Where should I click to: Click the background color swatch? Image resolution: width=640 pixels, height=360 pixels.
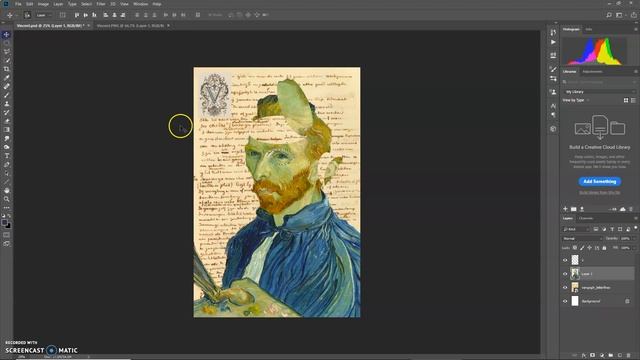[8, 226]
